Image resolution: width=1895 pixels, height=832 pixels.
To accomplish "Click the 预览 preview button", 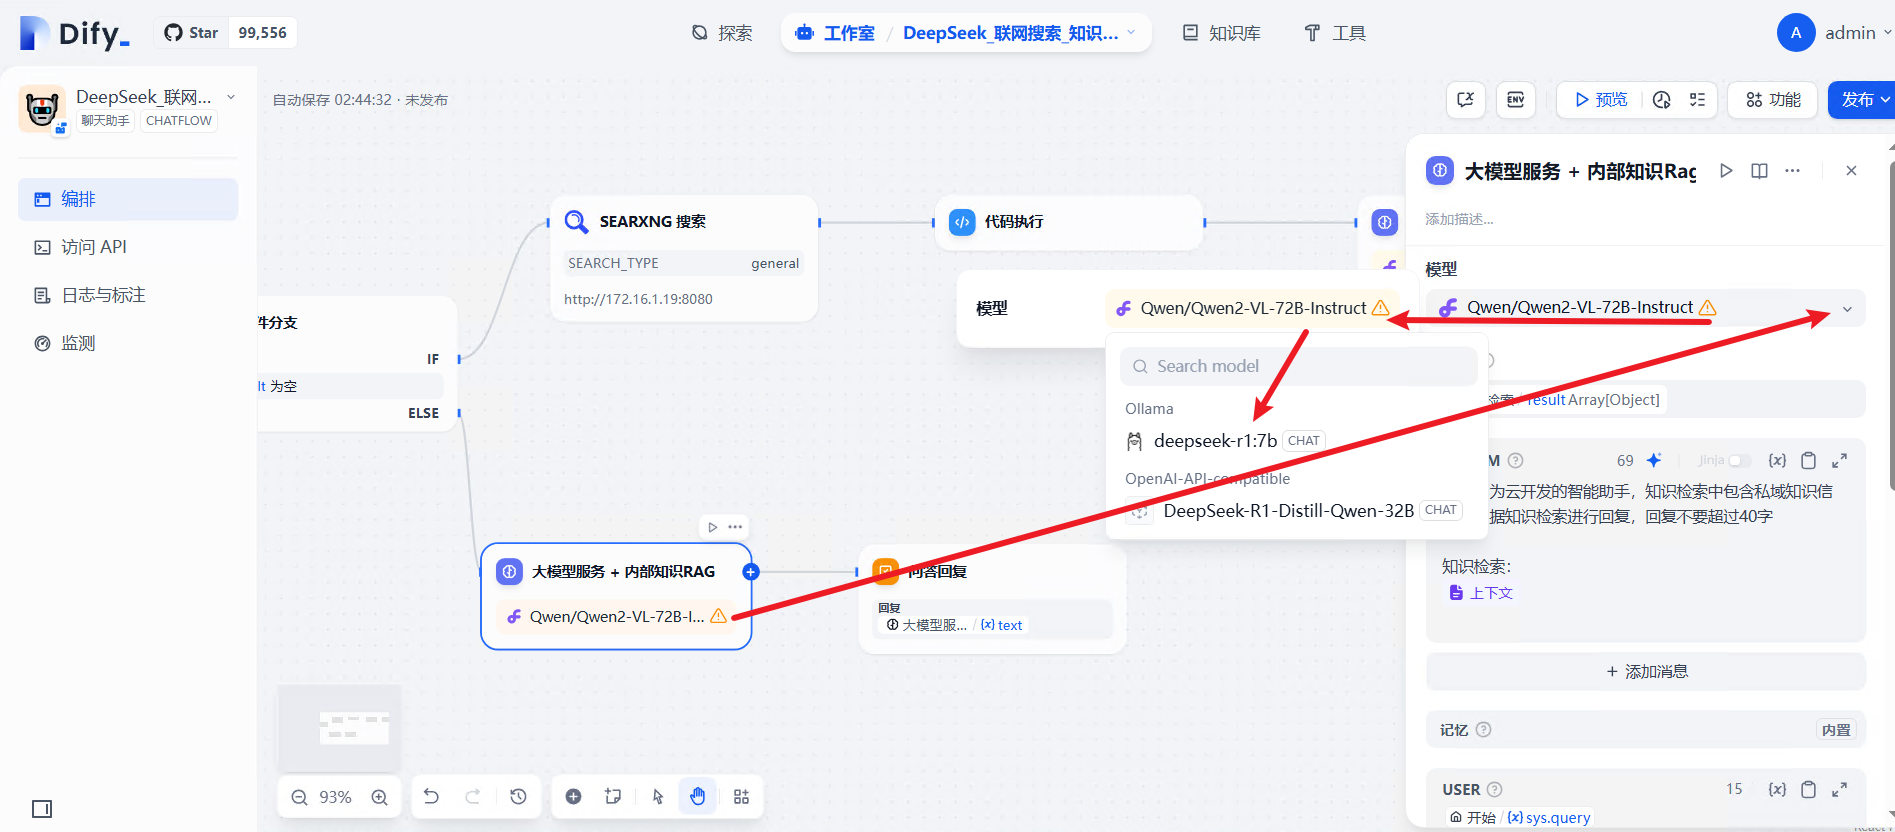I will coord(1601,100).
